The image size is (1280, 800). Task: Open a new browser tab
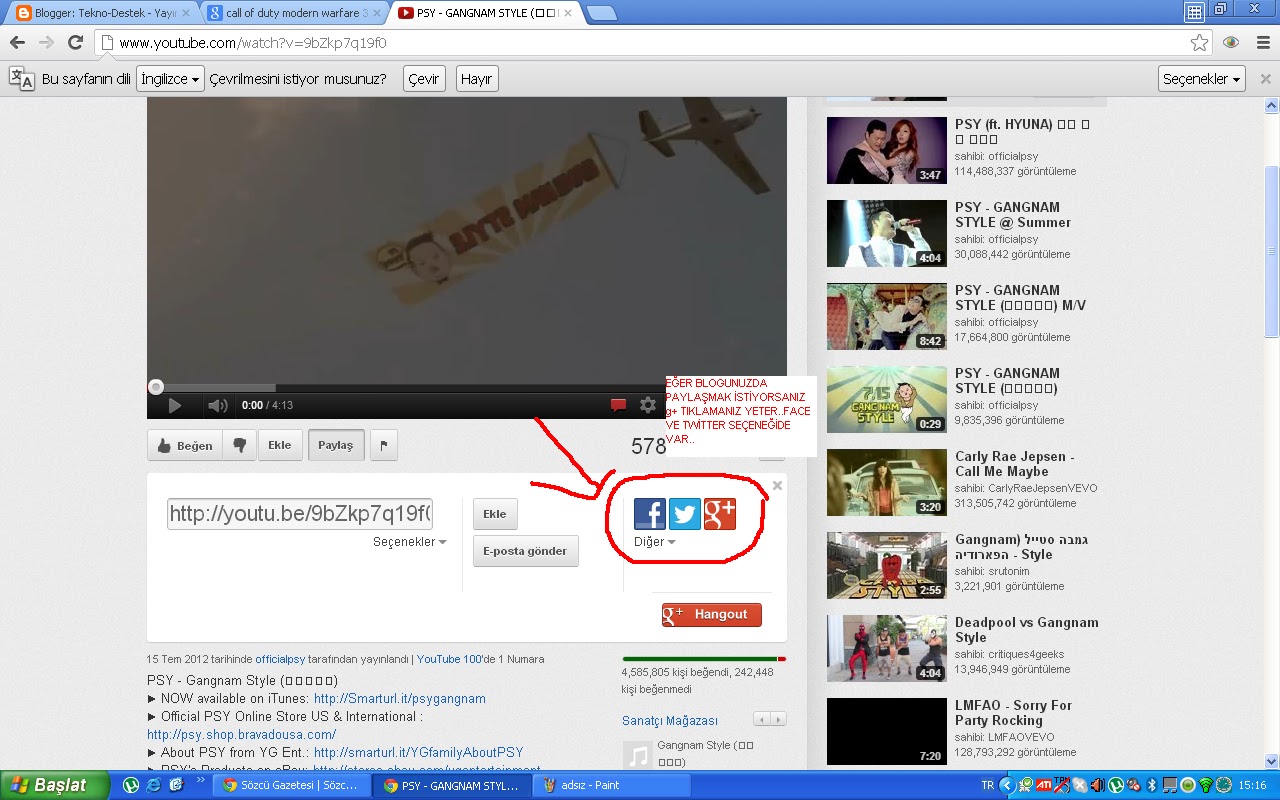(x=601, y=13)
